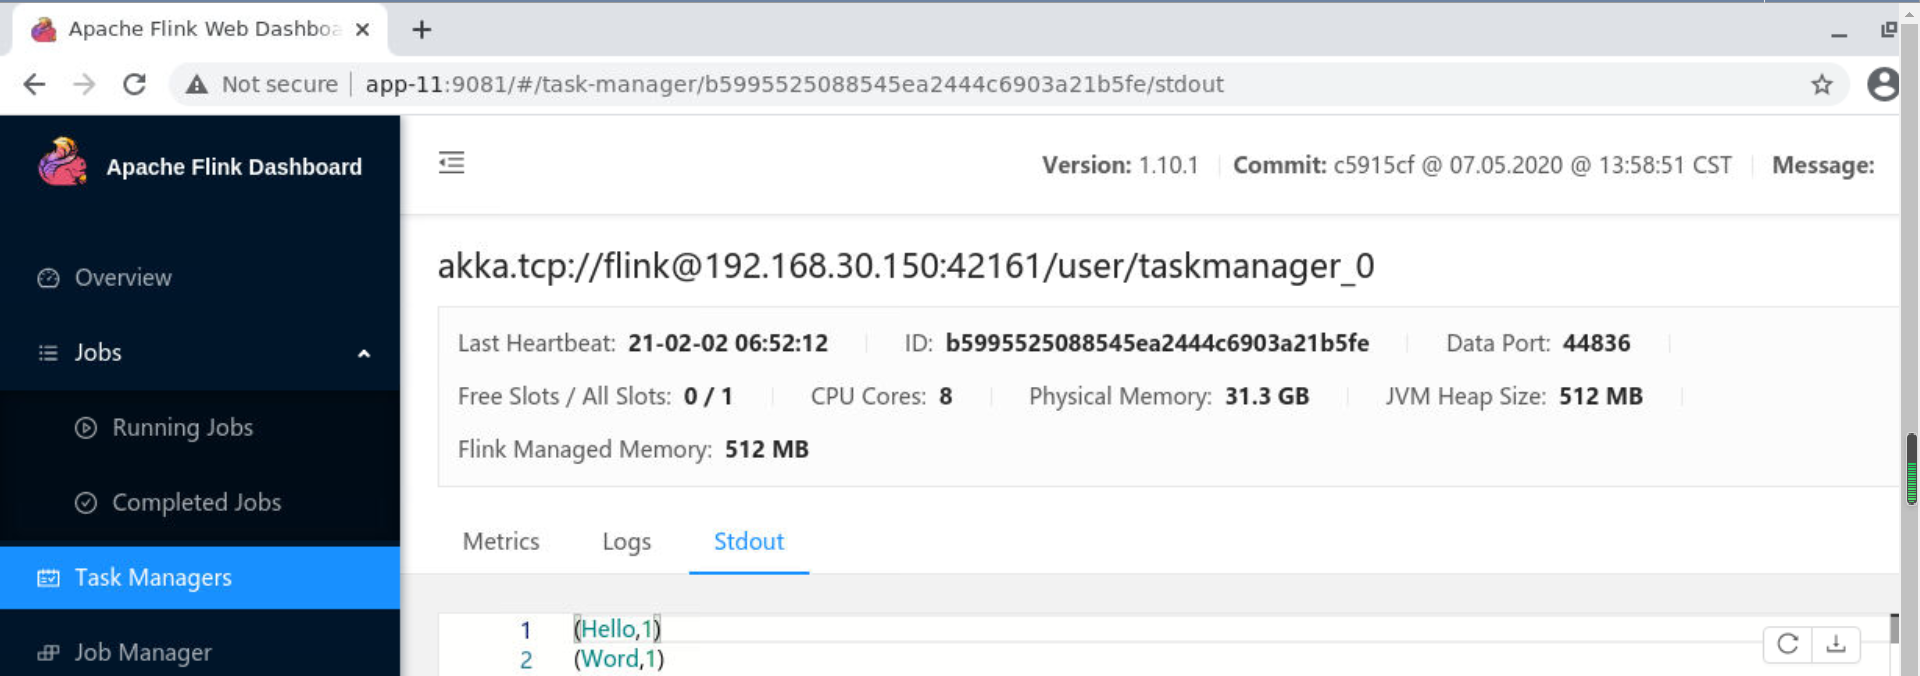Click the Version 1.10.1 text

coord(1120,165)
